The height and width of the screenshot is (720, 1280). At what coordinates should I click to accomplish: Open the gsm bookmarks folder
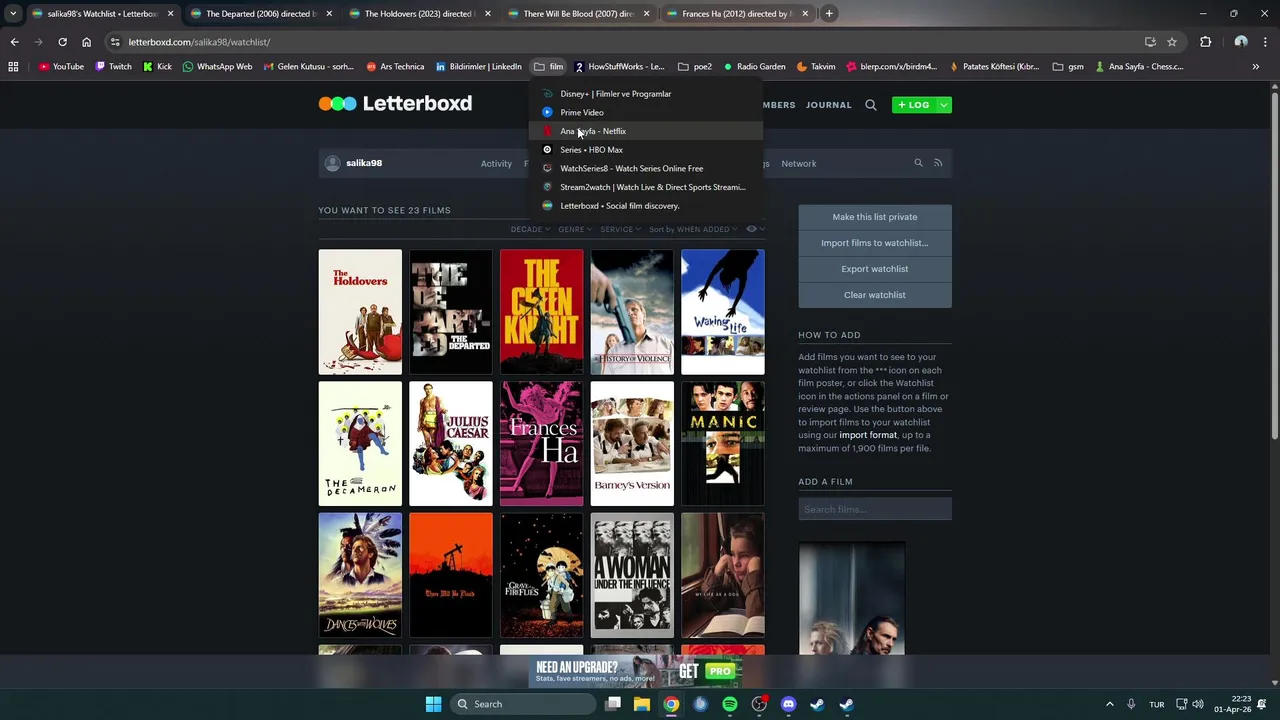[1068, 67]
